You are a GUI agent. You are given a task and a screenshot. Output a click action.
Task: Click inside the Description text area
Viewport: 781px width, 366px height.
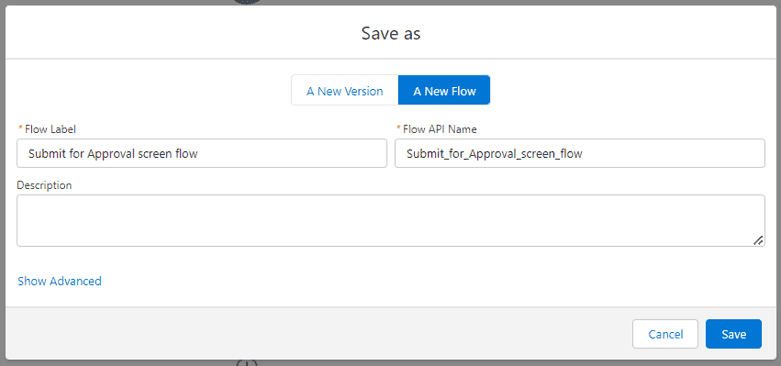point(390,220)
